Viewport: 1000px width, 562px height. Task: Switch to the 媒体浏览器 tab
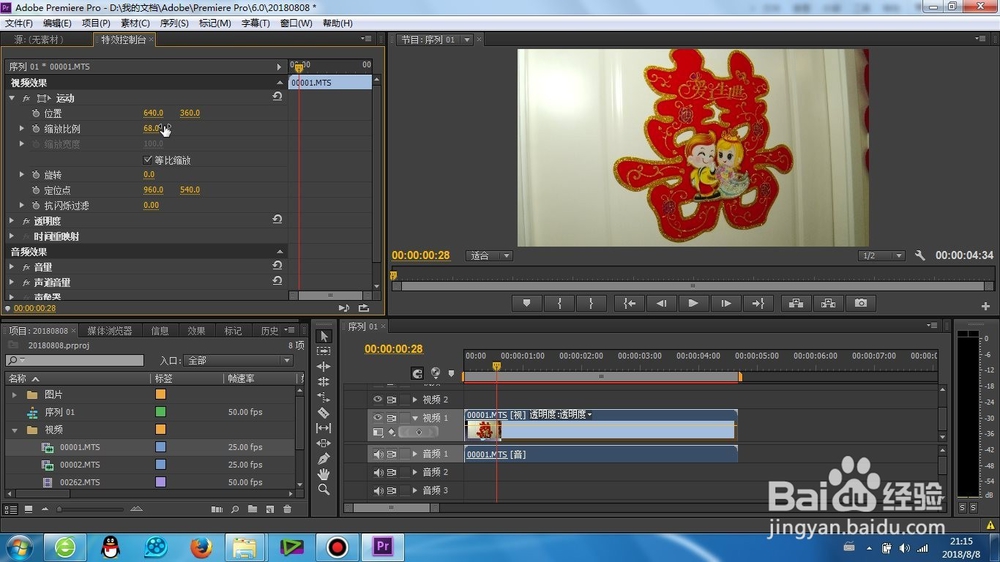point(109,330)
